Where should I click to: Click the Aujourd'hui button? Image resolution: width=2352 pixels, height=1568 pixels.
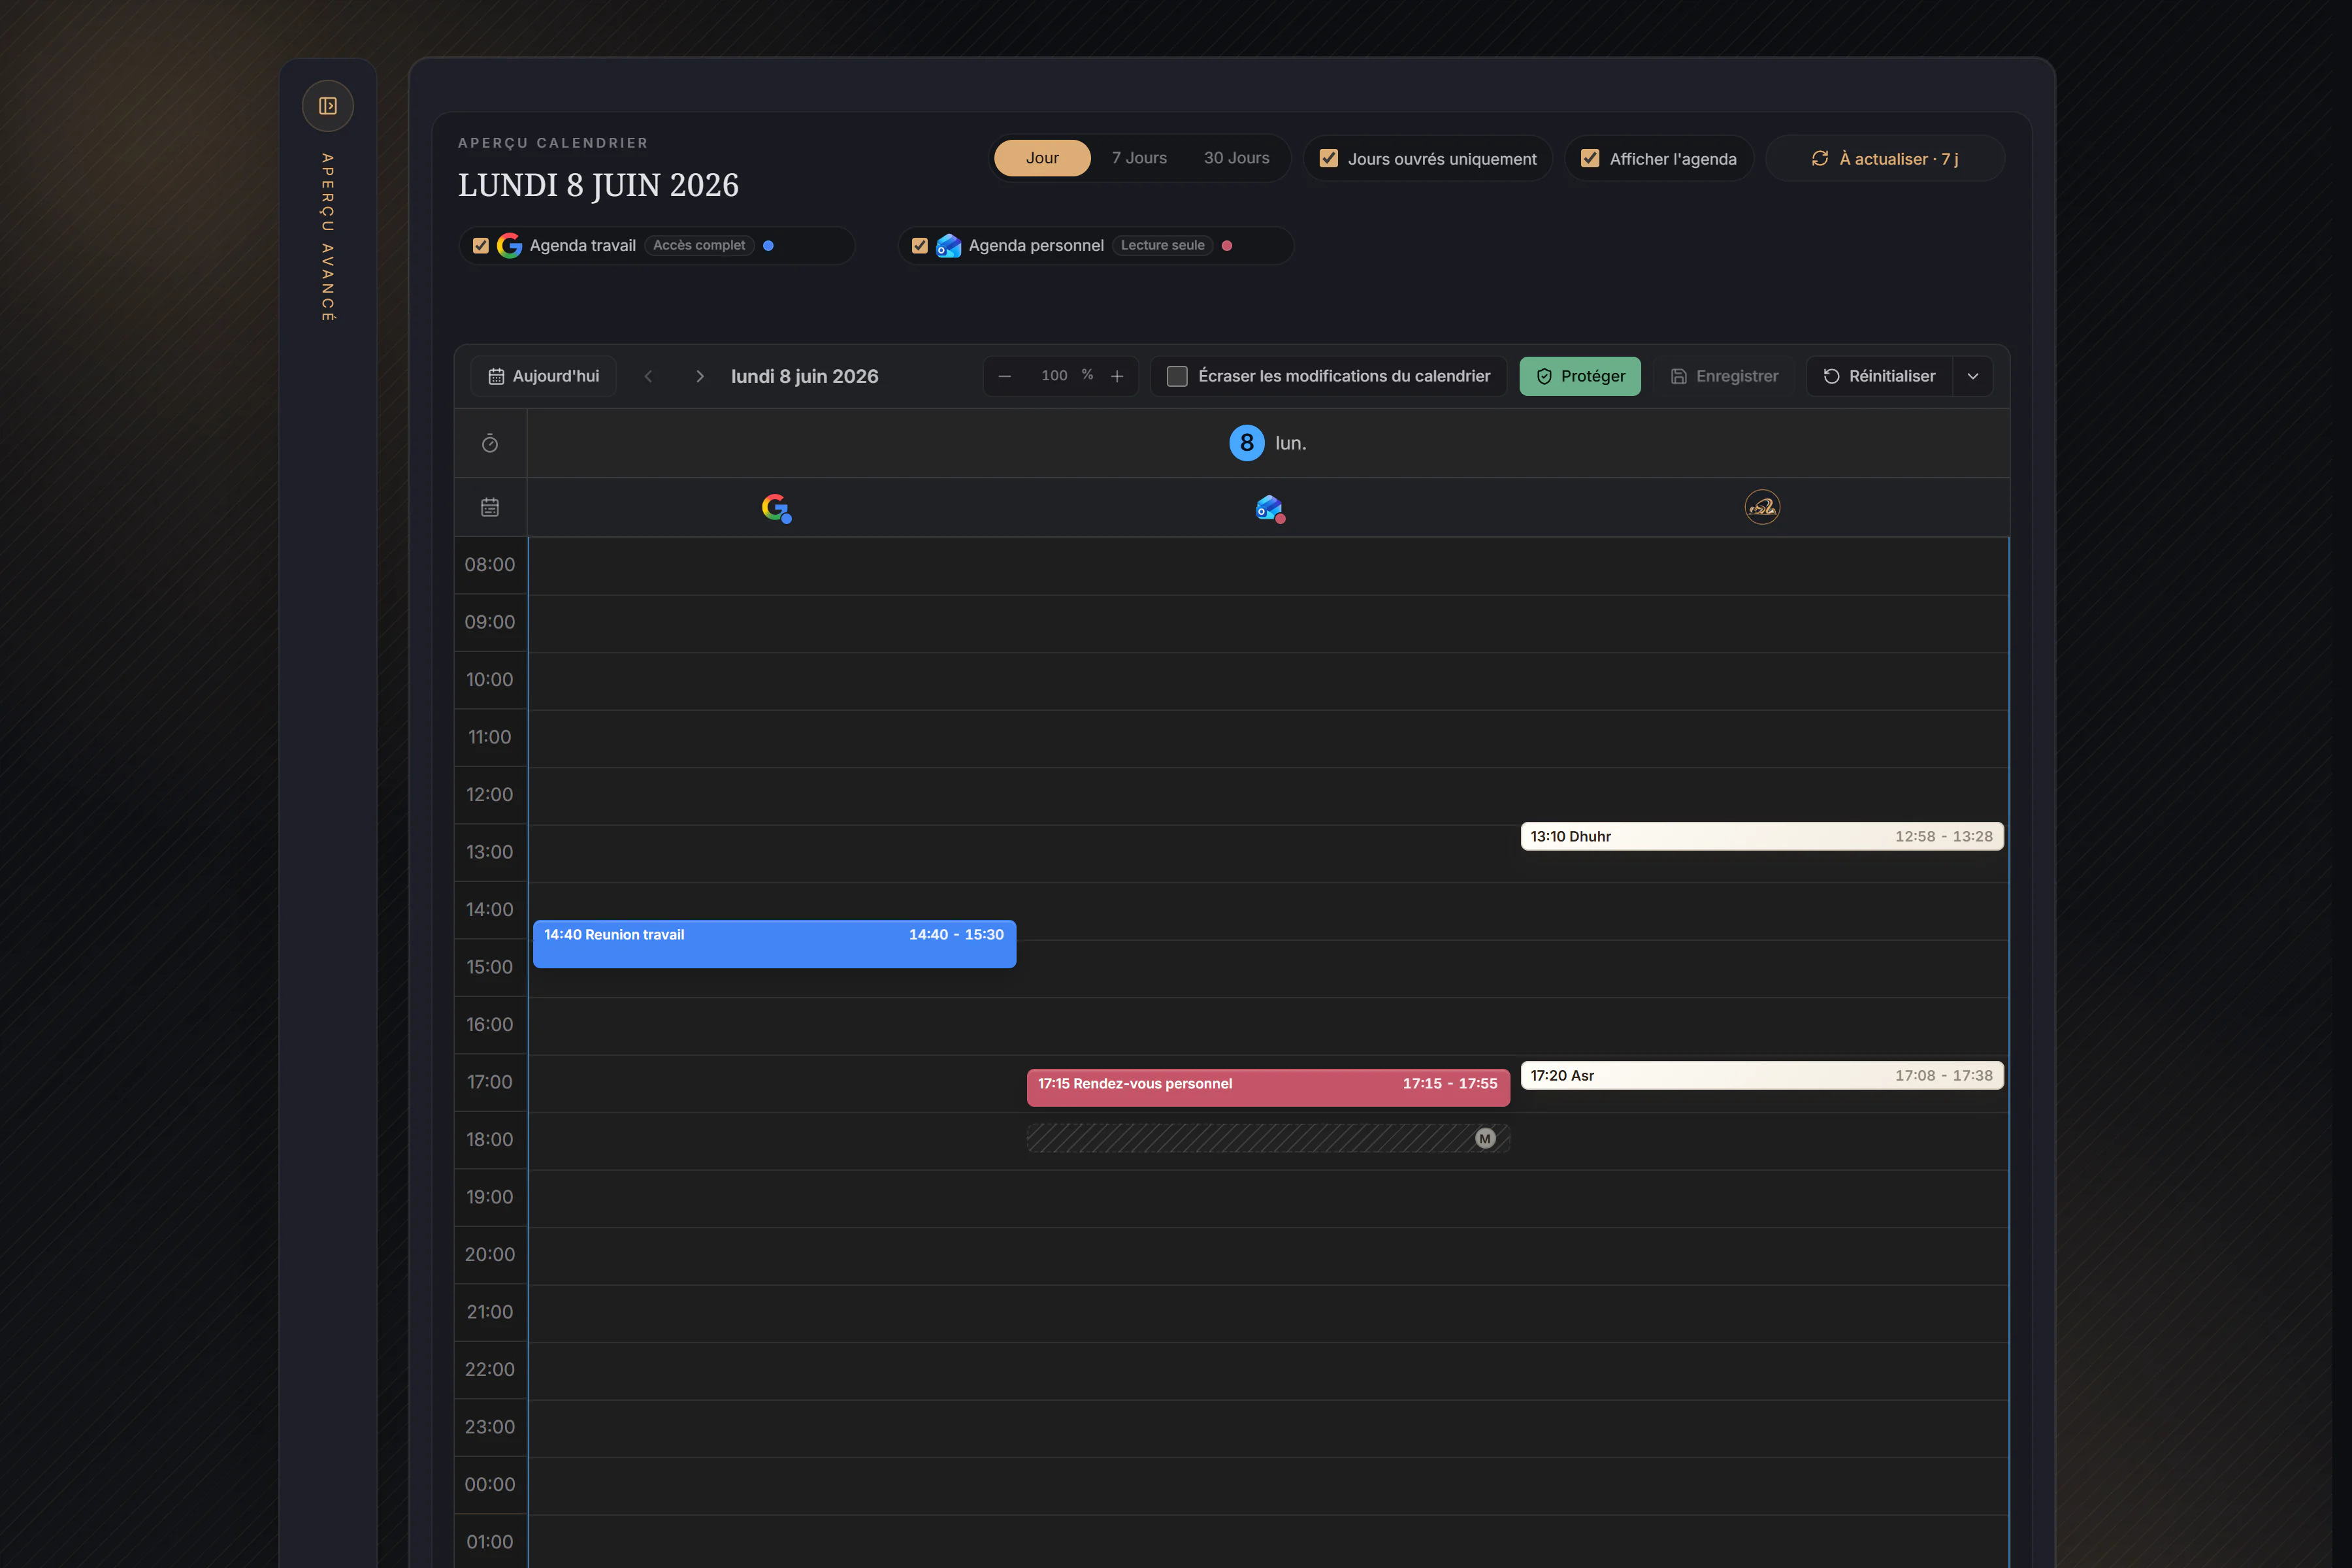[543, 376]
